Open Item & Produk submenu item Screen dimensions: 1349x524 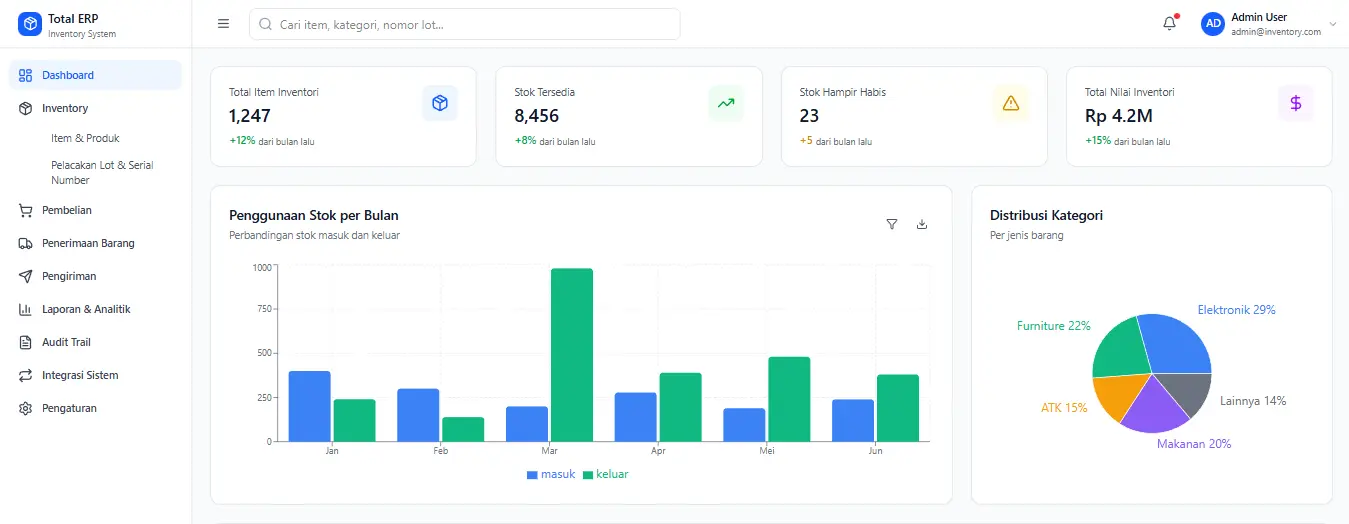pyautogui.click(x=85, y=138)
